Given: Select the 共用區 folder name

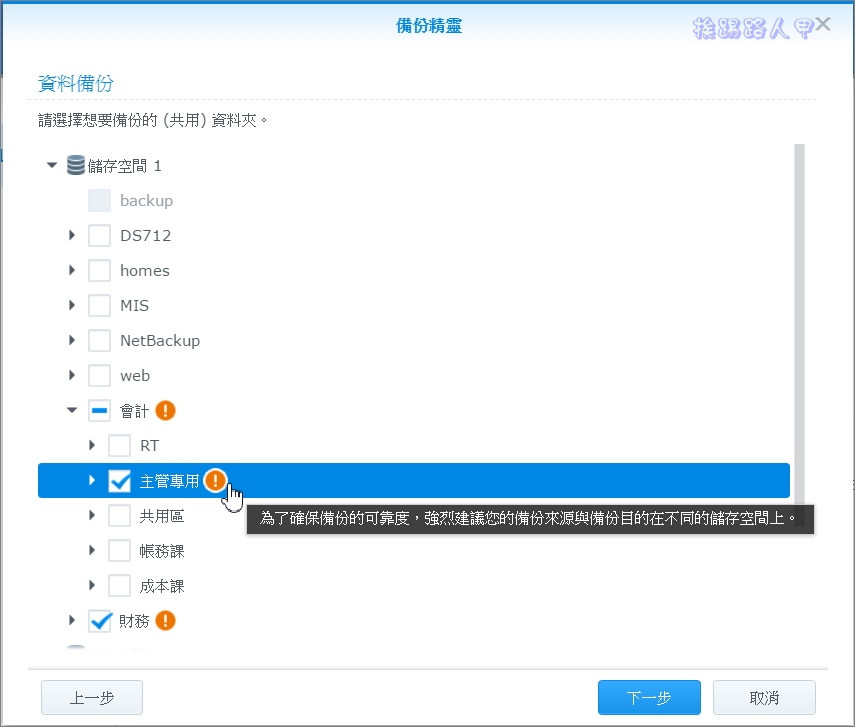Looking at the screenshot, I should point(162,516).
